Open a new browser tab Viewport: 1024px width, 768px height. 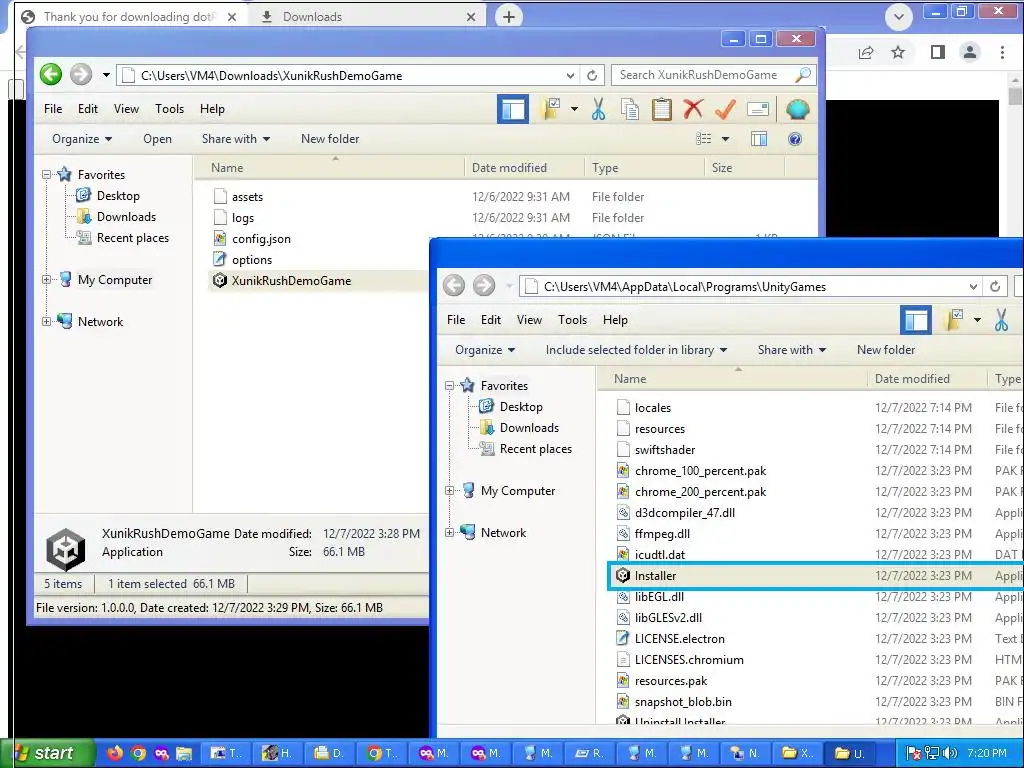point(509,17)
